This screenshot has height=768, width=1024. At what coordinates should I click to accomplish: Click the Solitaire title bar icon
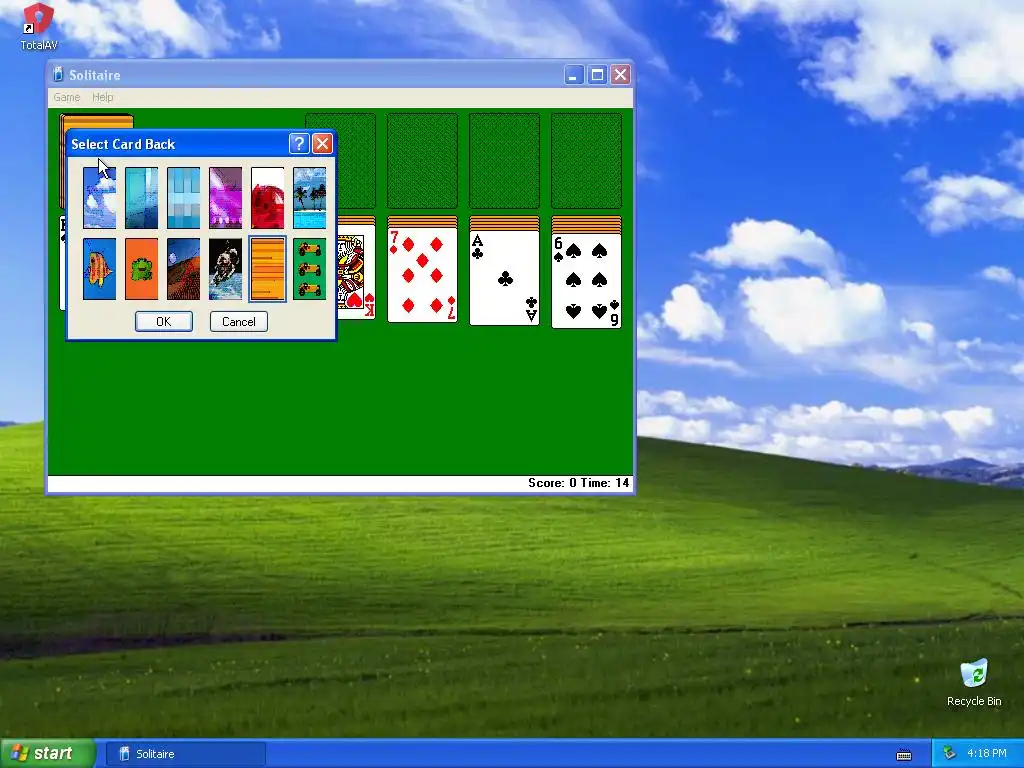pyautogui.click(x=58, y=74)
